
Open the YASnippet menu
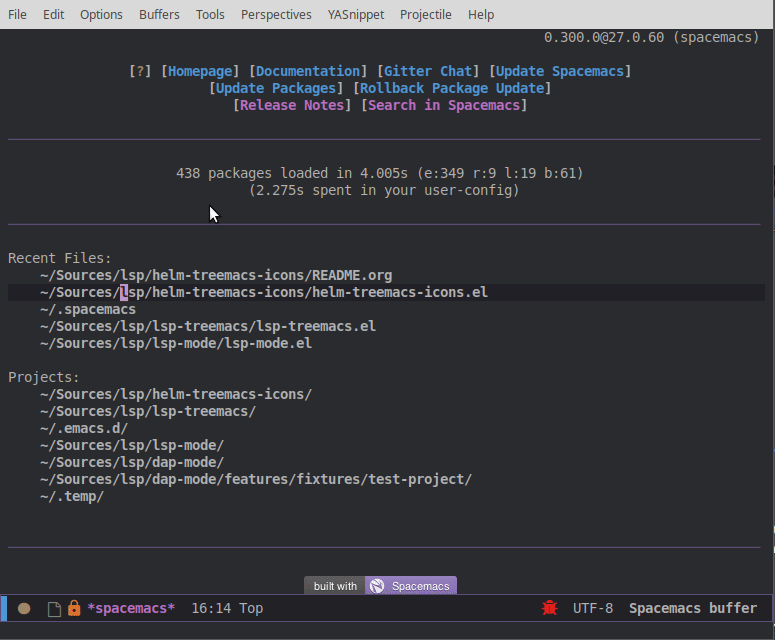point(356,15)
